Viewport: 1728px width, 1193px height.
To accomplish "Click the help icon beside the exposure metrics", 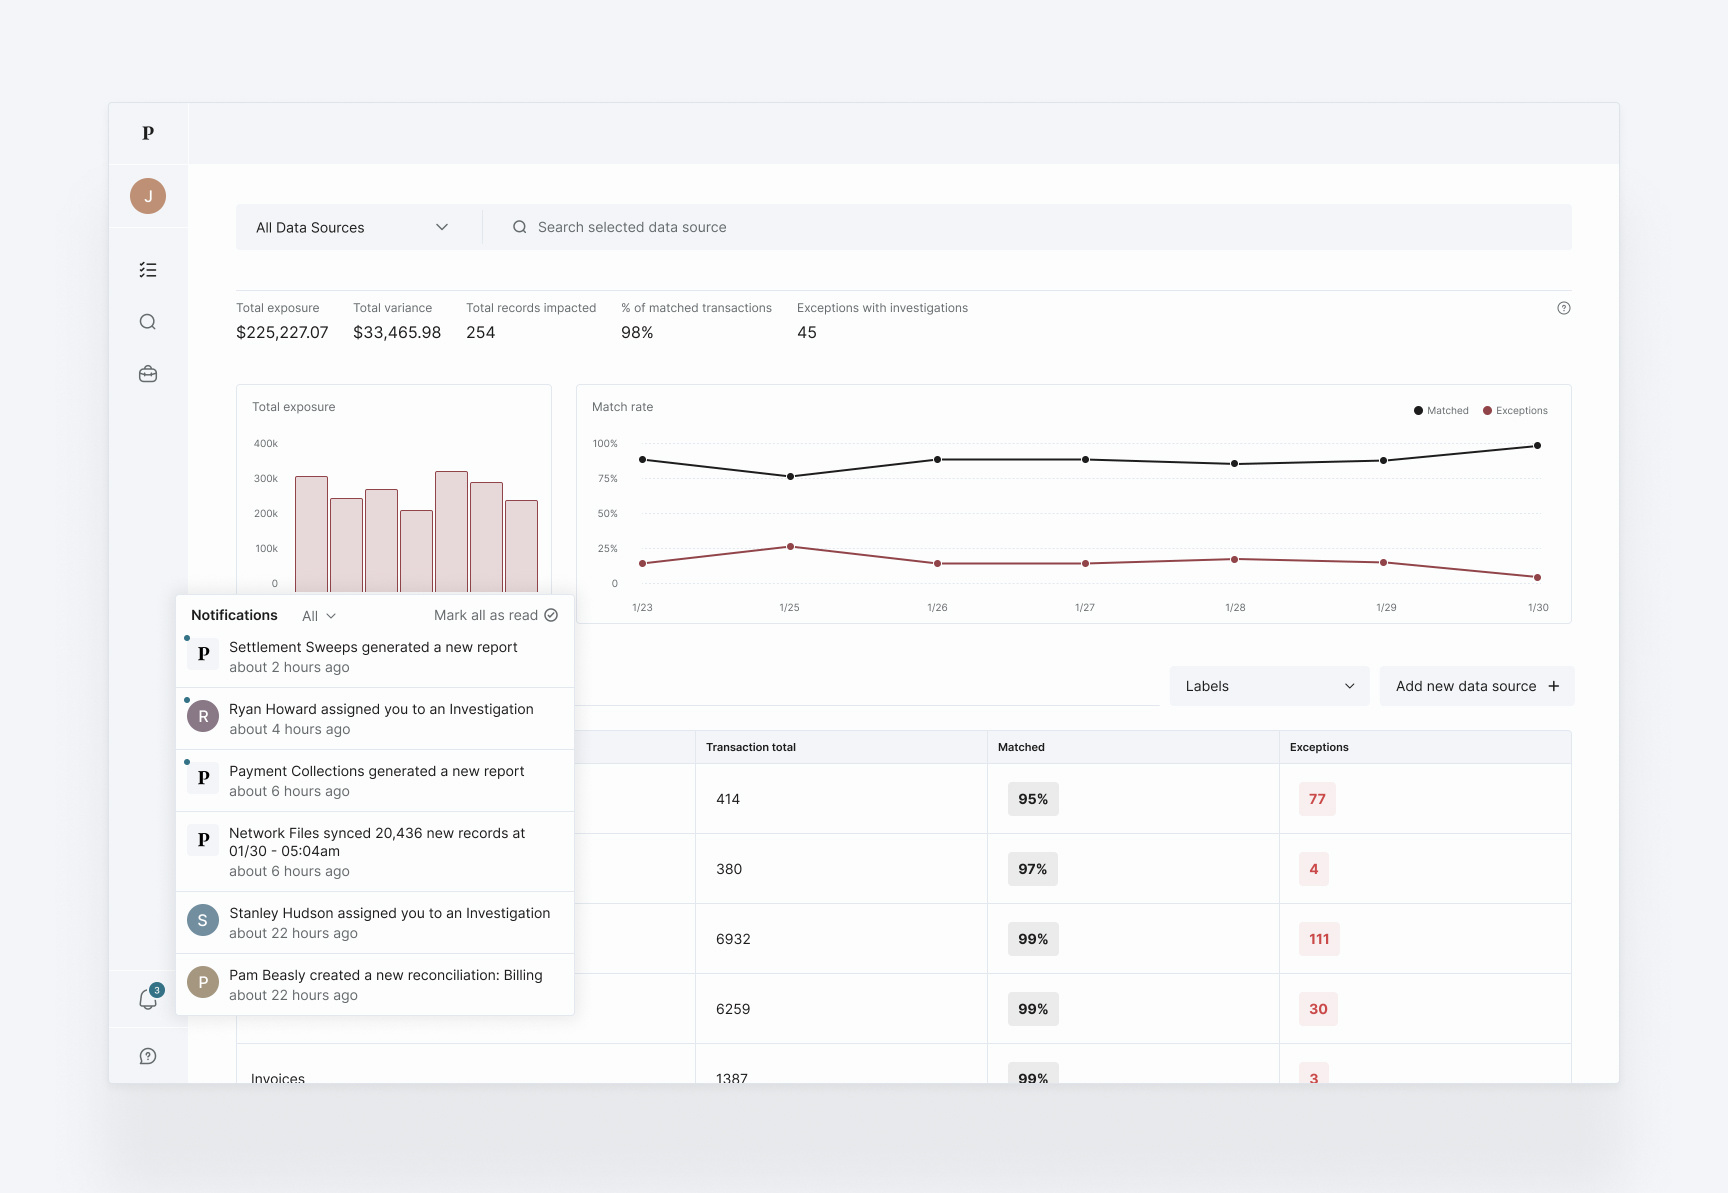I will [x=1564, y=308].
